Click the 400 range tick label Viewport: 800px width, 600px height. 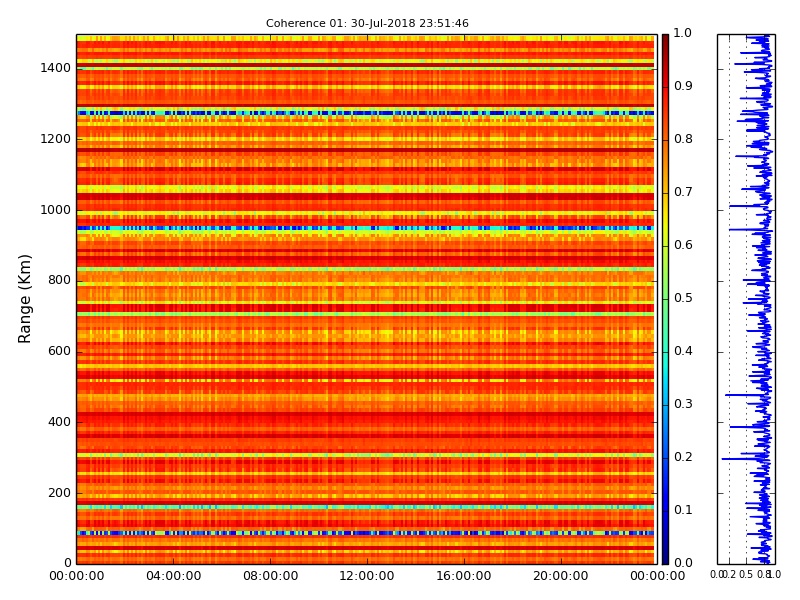point(59,422)
